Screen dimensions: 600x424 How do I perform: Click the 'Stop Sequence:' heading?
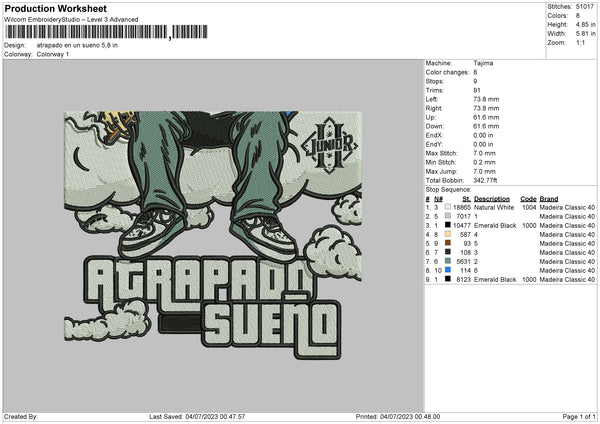(x=448, y=189)
